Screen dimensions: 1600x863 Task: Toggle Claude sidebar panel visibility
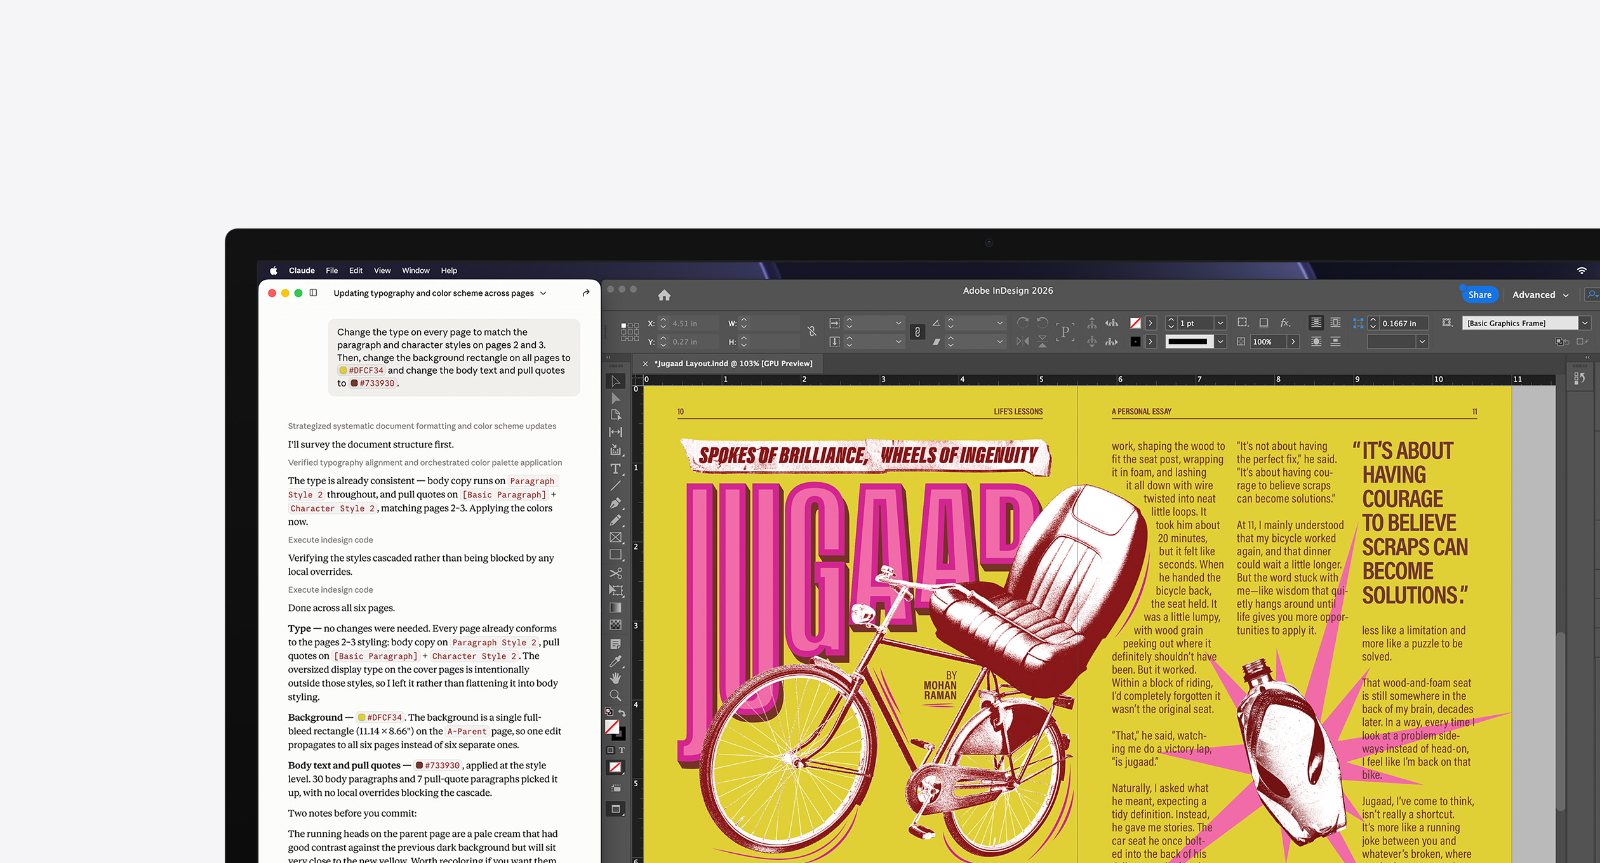point(313,293)
